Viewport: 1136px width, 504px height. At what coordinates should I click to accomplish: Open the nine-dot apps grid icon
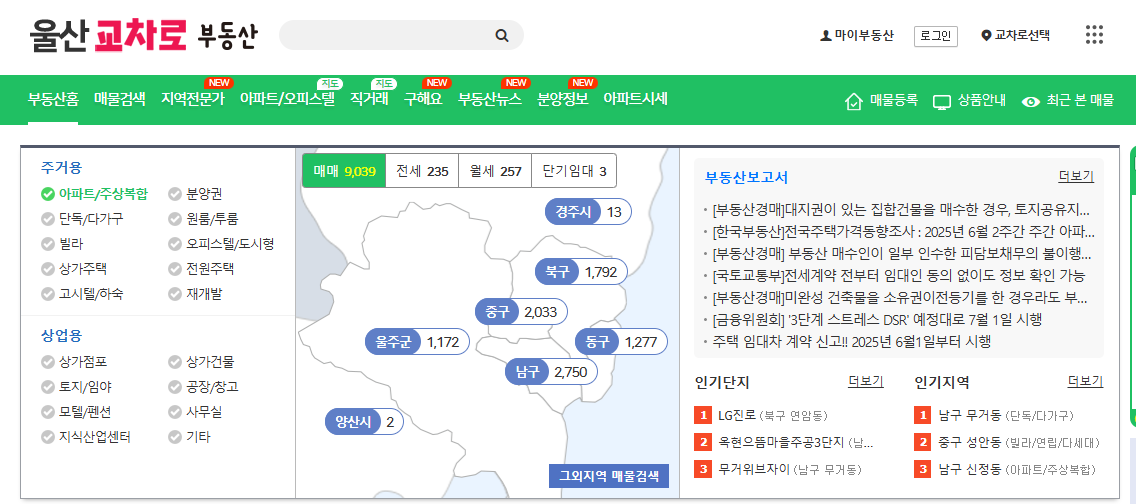[1094, 35]
